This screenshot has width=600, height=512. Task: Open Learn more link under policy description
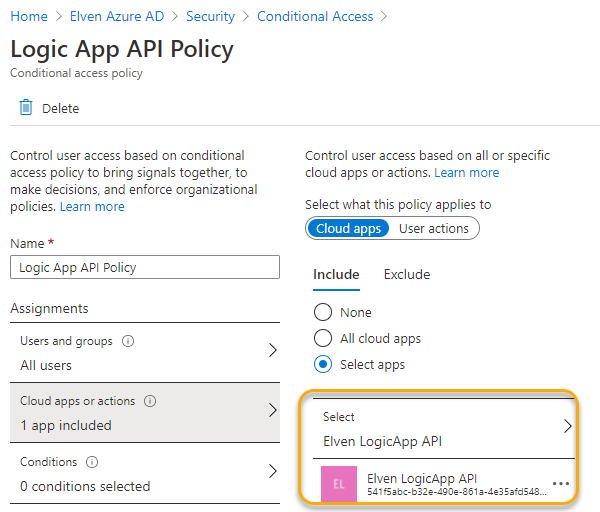(x=92, y=207)
